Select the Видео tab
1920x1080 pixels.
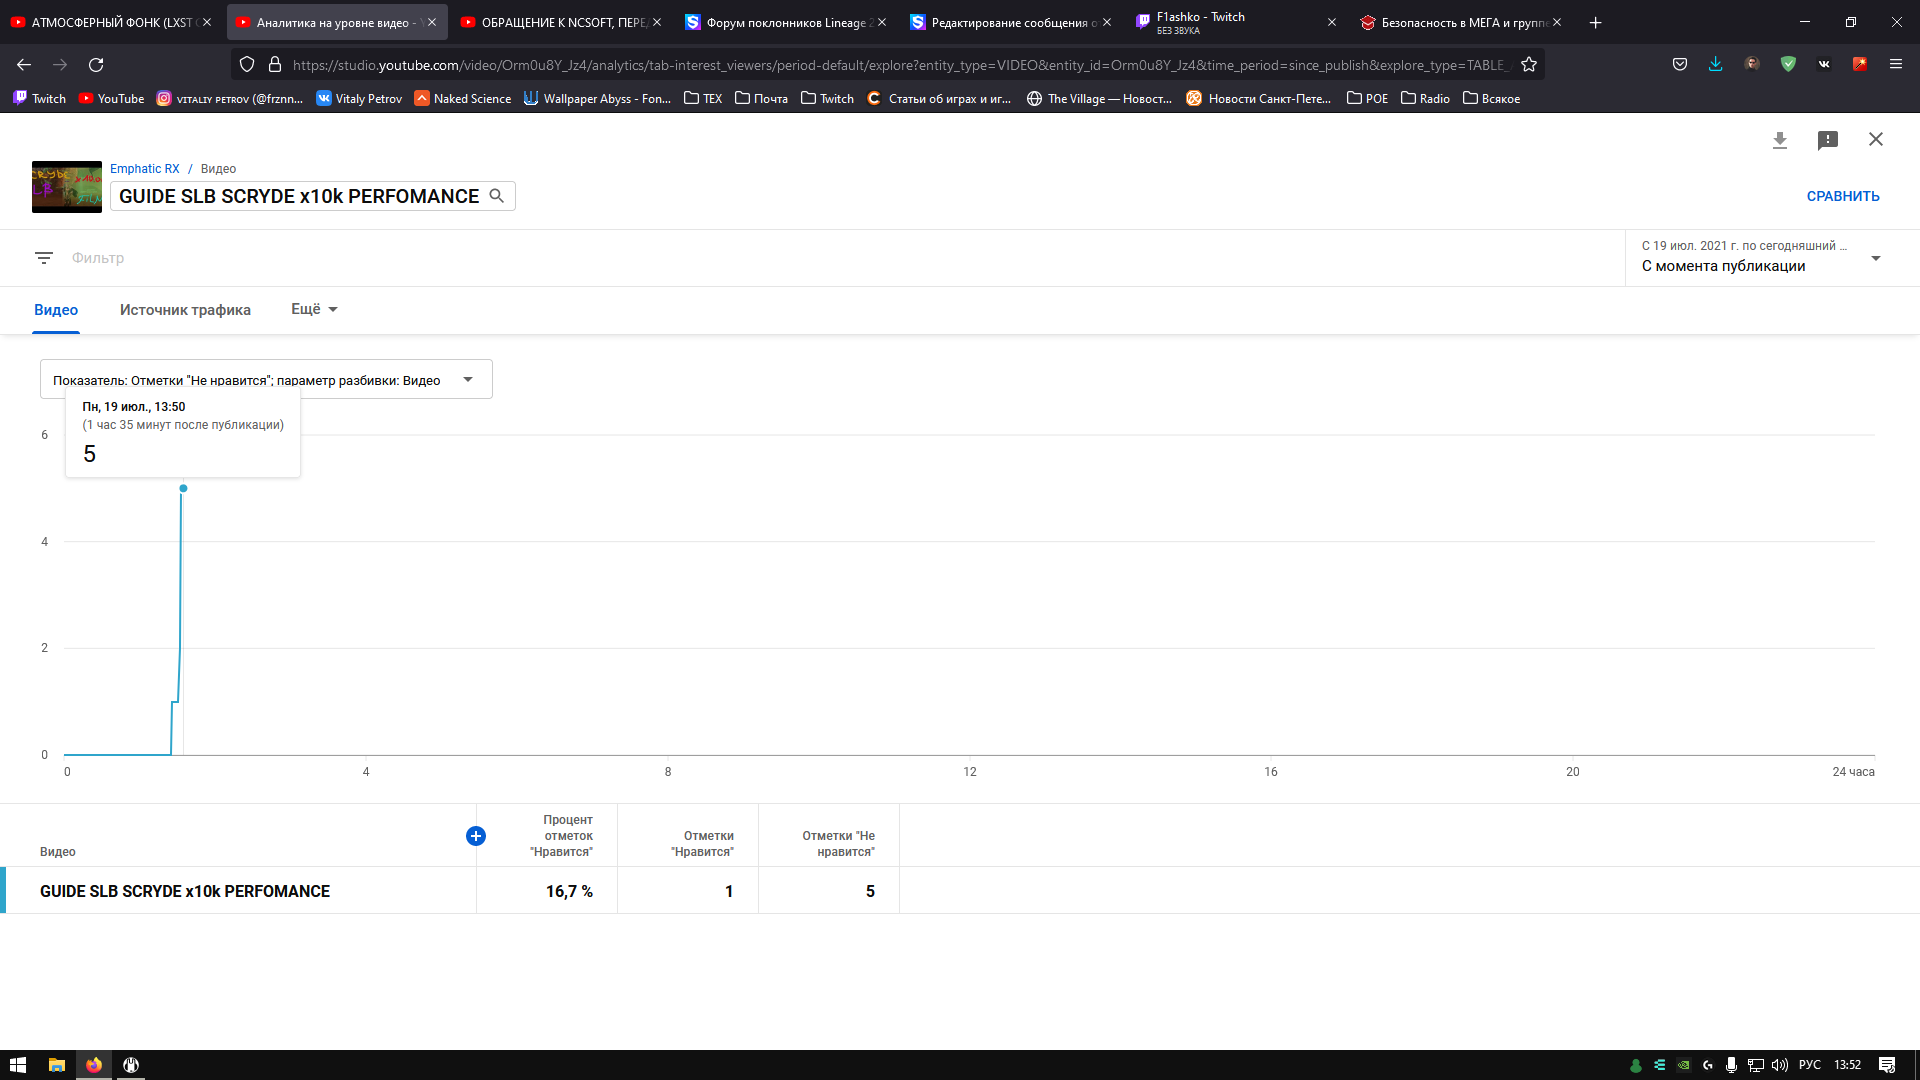point(56,310)
